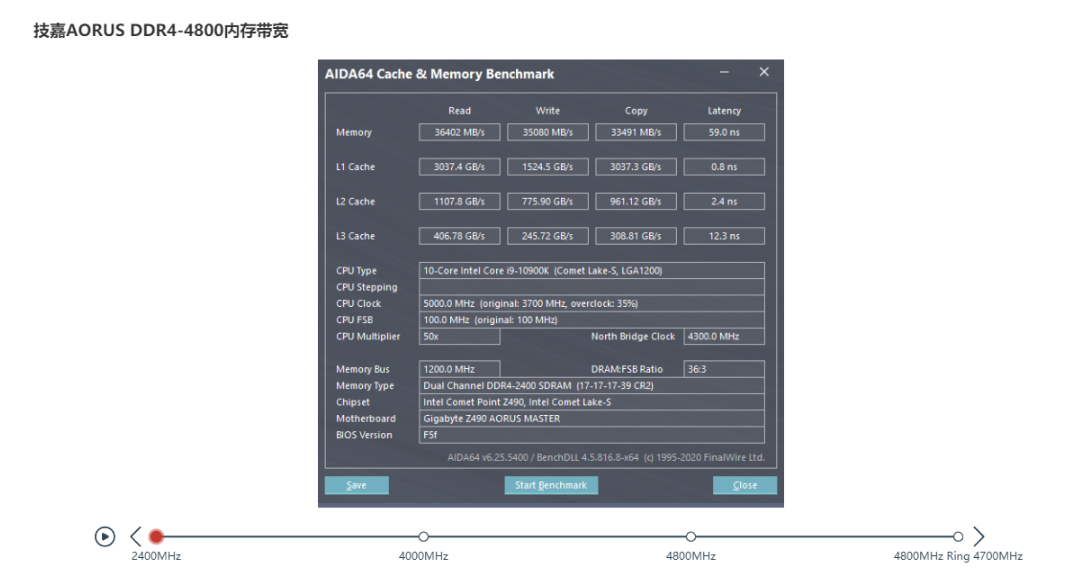Click the left arrow for previous slide
Screen dimensions: 1077x580
pyautogui.click(x=136, y=537)
